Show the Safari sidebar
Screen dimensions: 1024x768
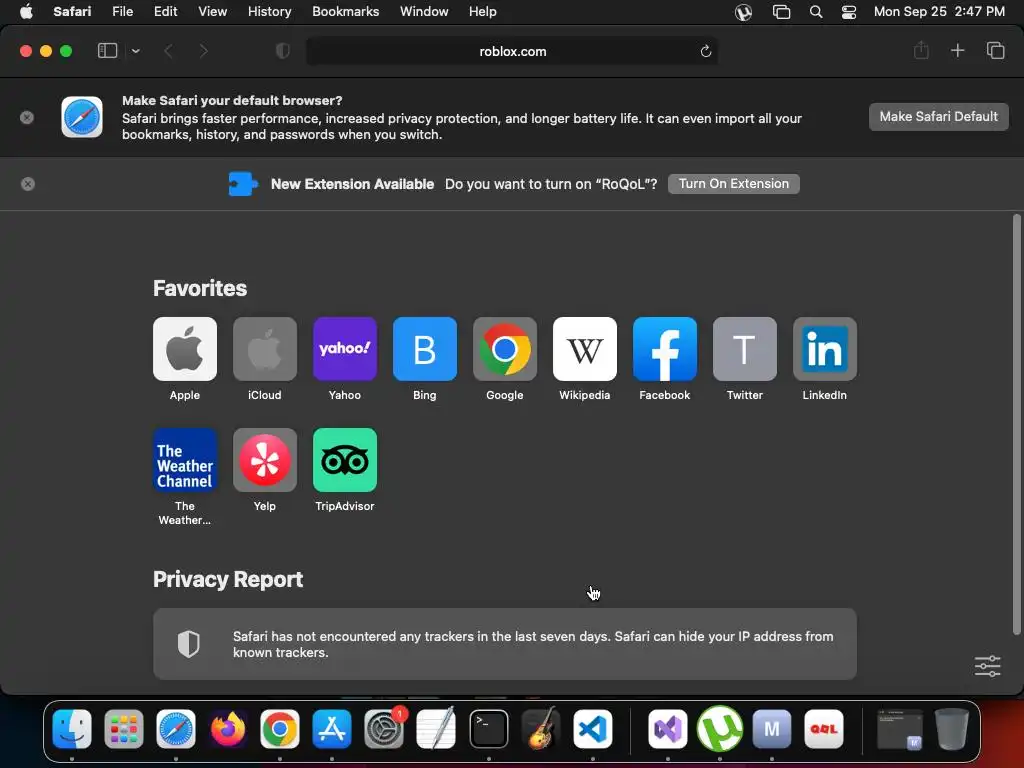click(x=107, y=51)
